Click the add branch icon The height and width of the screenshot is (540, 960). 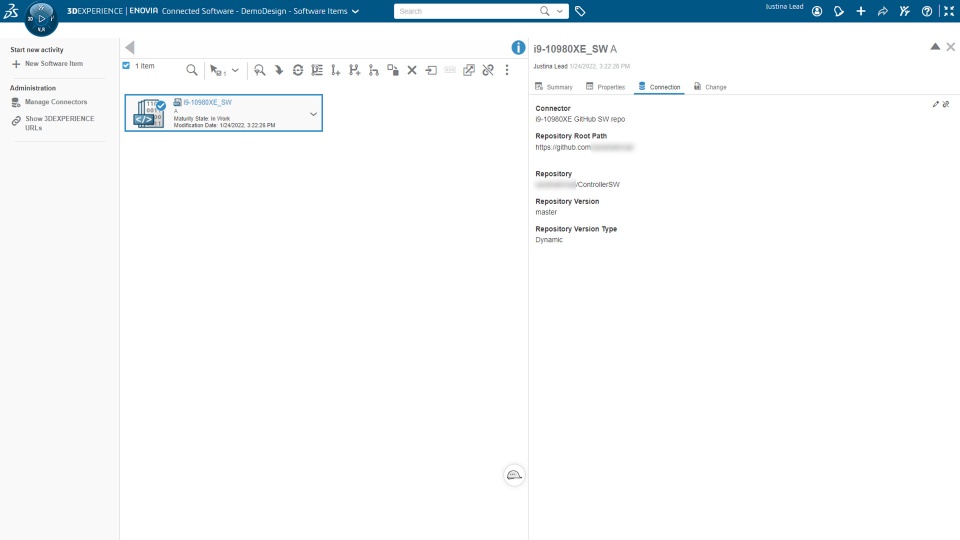tap(354, 70)
